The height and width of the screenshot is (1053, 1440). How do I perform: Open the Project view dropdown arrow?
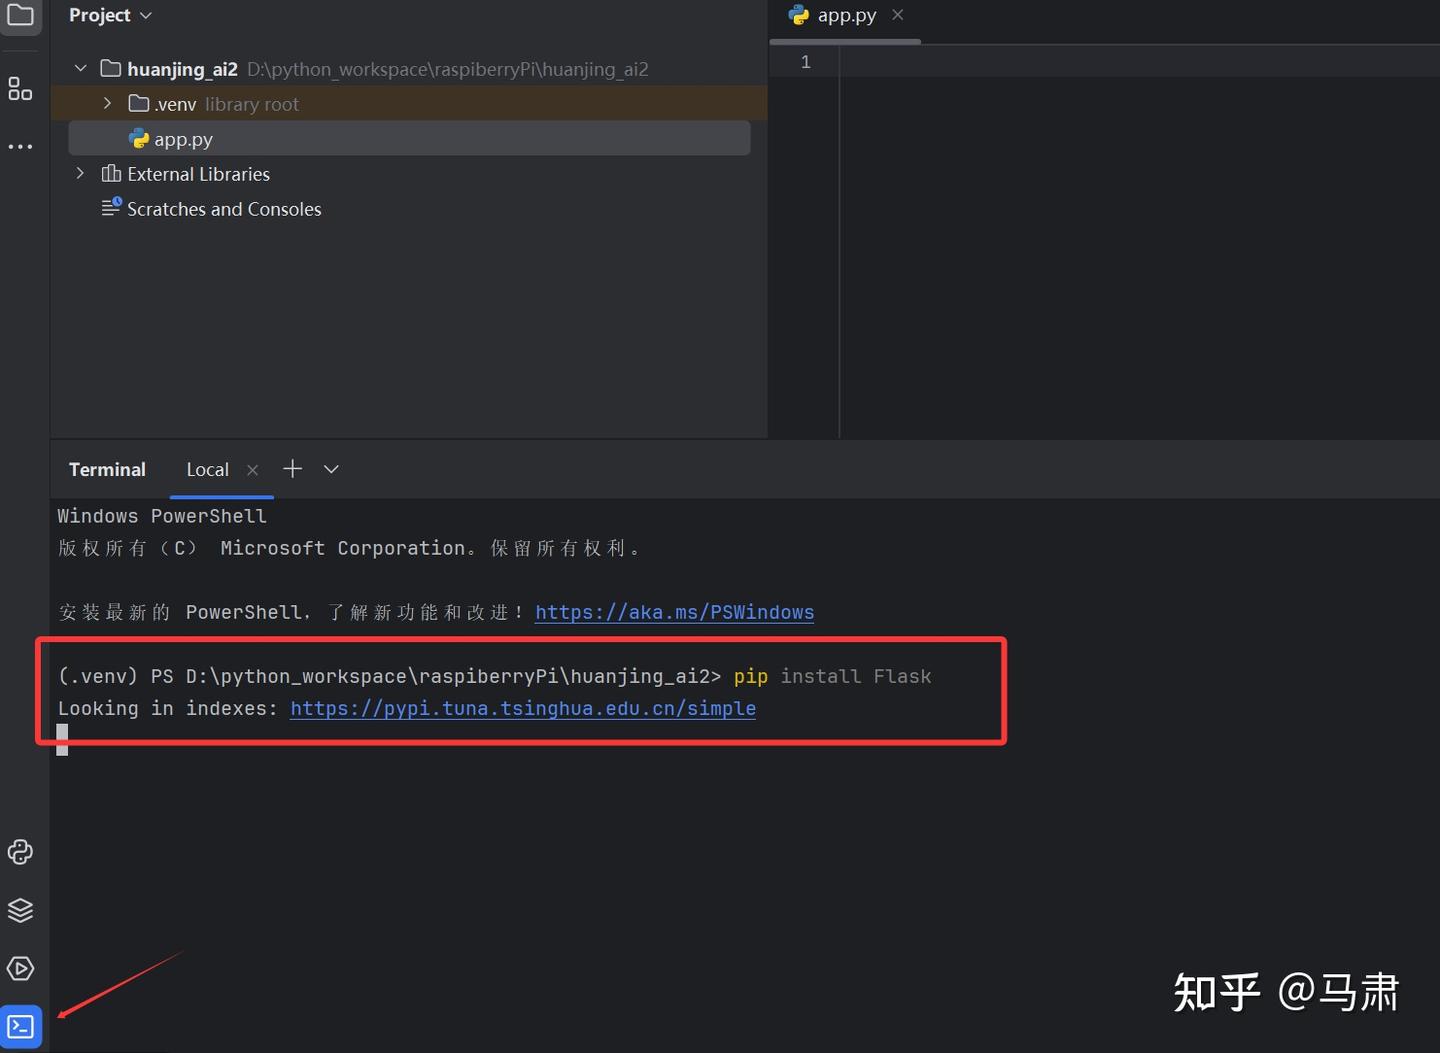[146, 15]
